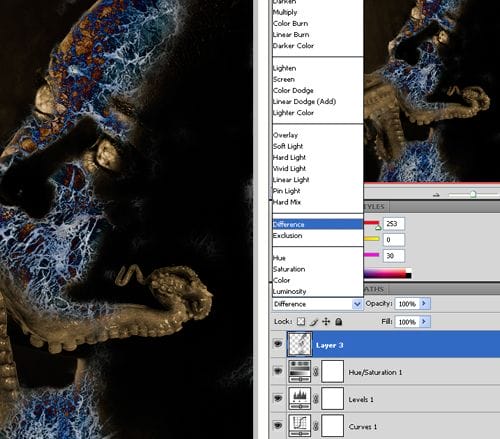Select Linear Dodge (Add) mode
This screenshot has height=439, width=500.
[x=304, y=101]
